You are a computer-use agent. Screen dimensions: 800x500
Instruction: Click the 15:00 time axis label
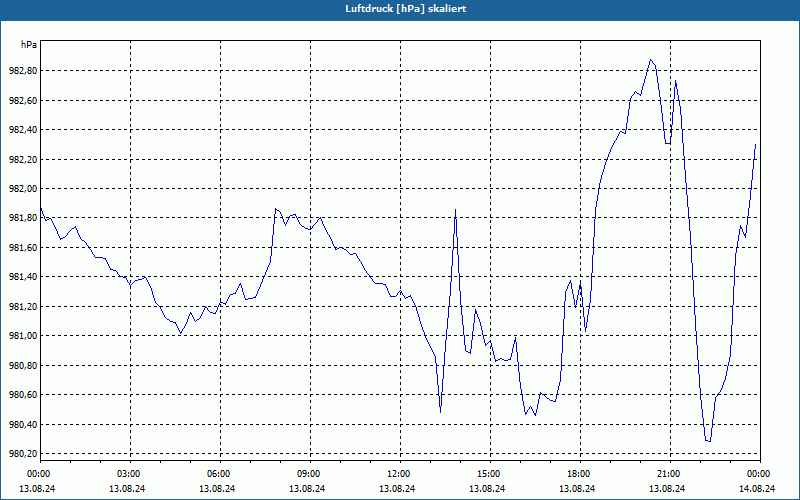coord(490,473)
